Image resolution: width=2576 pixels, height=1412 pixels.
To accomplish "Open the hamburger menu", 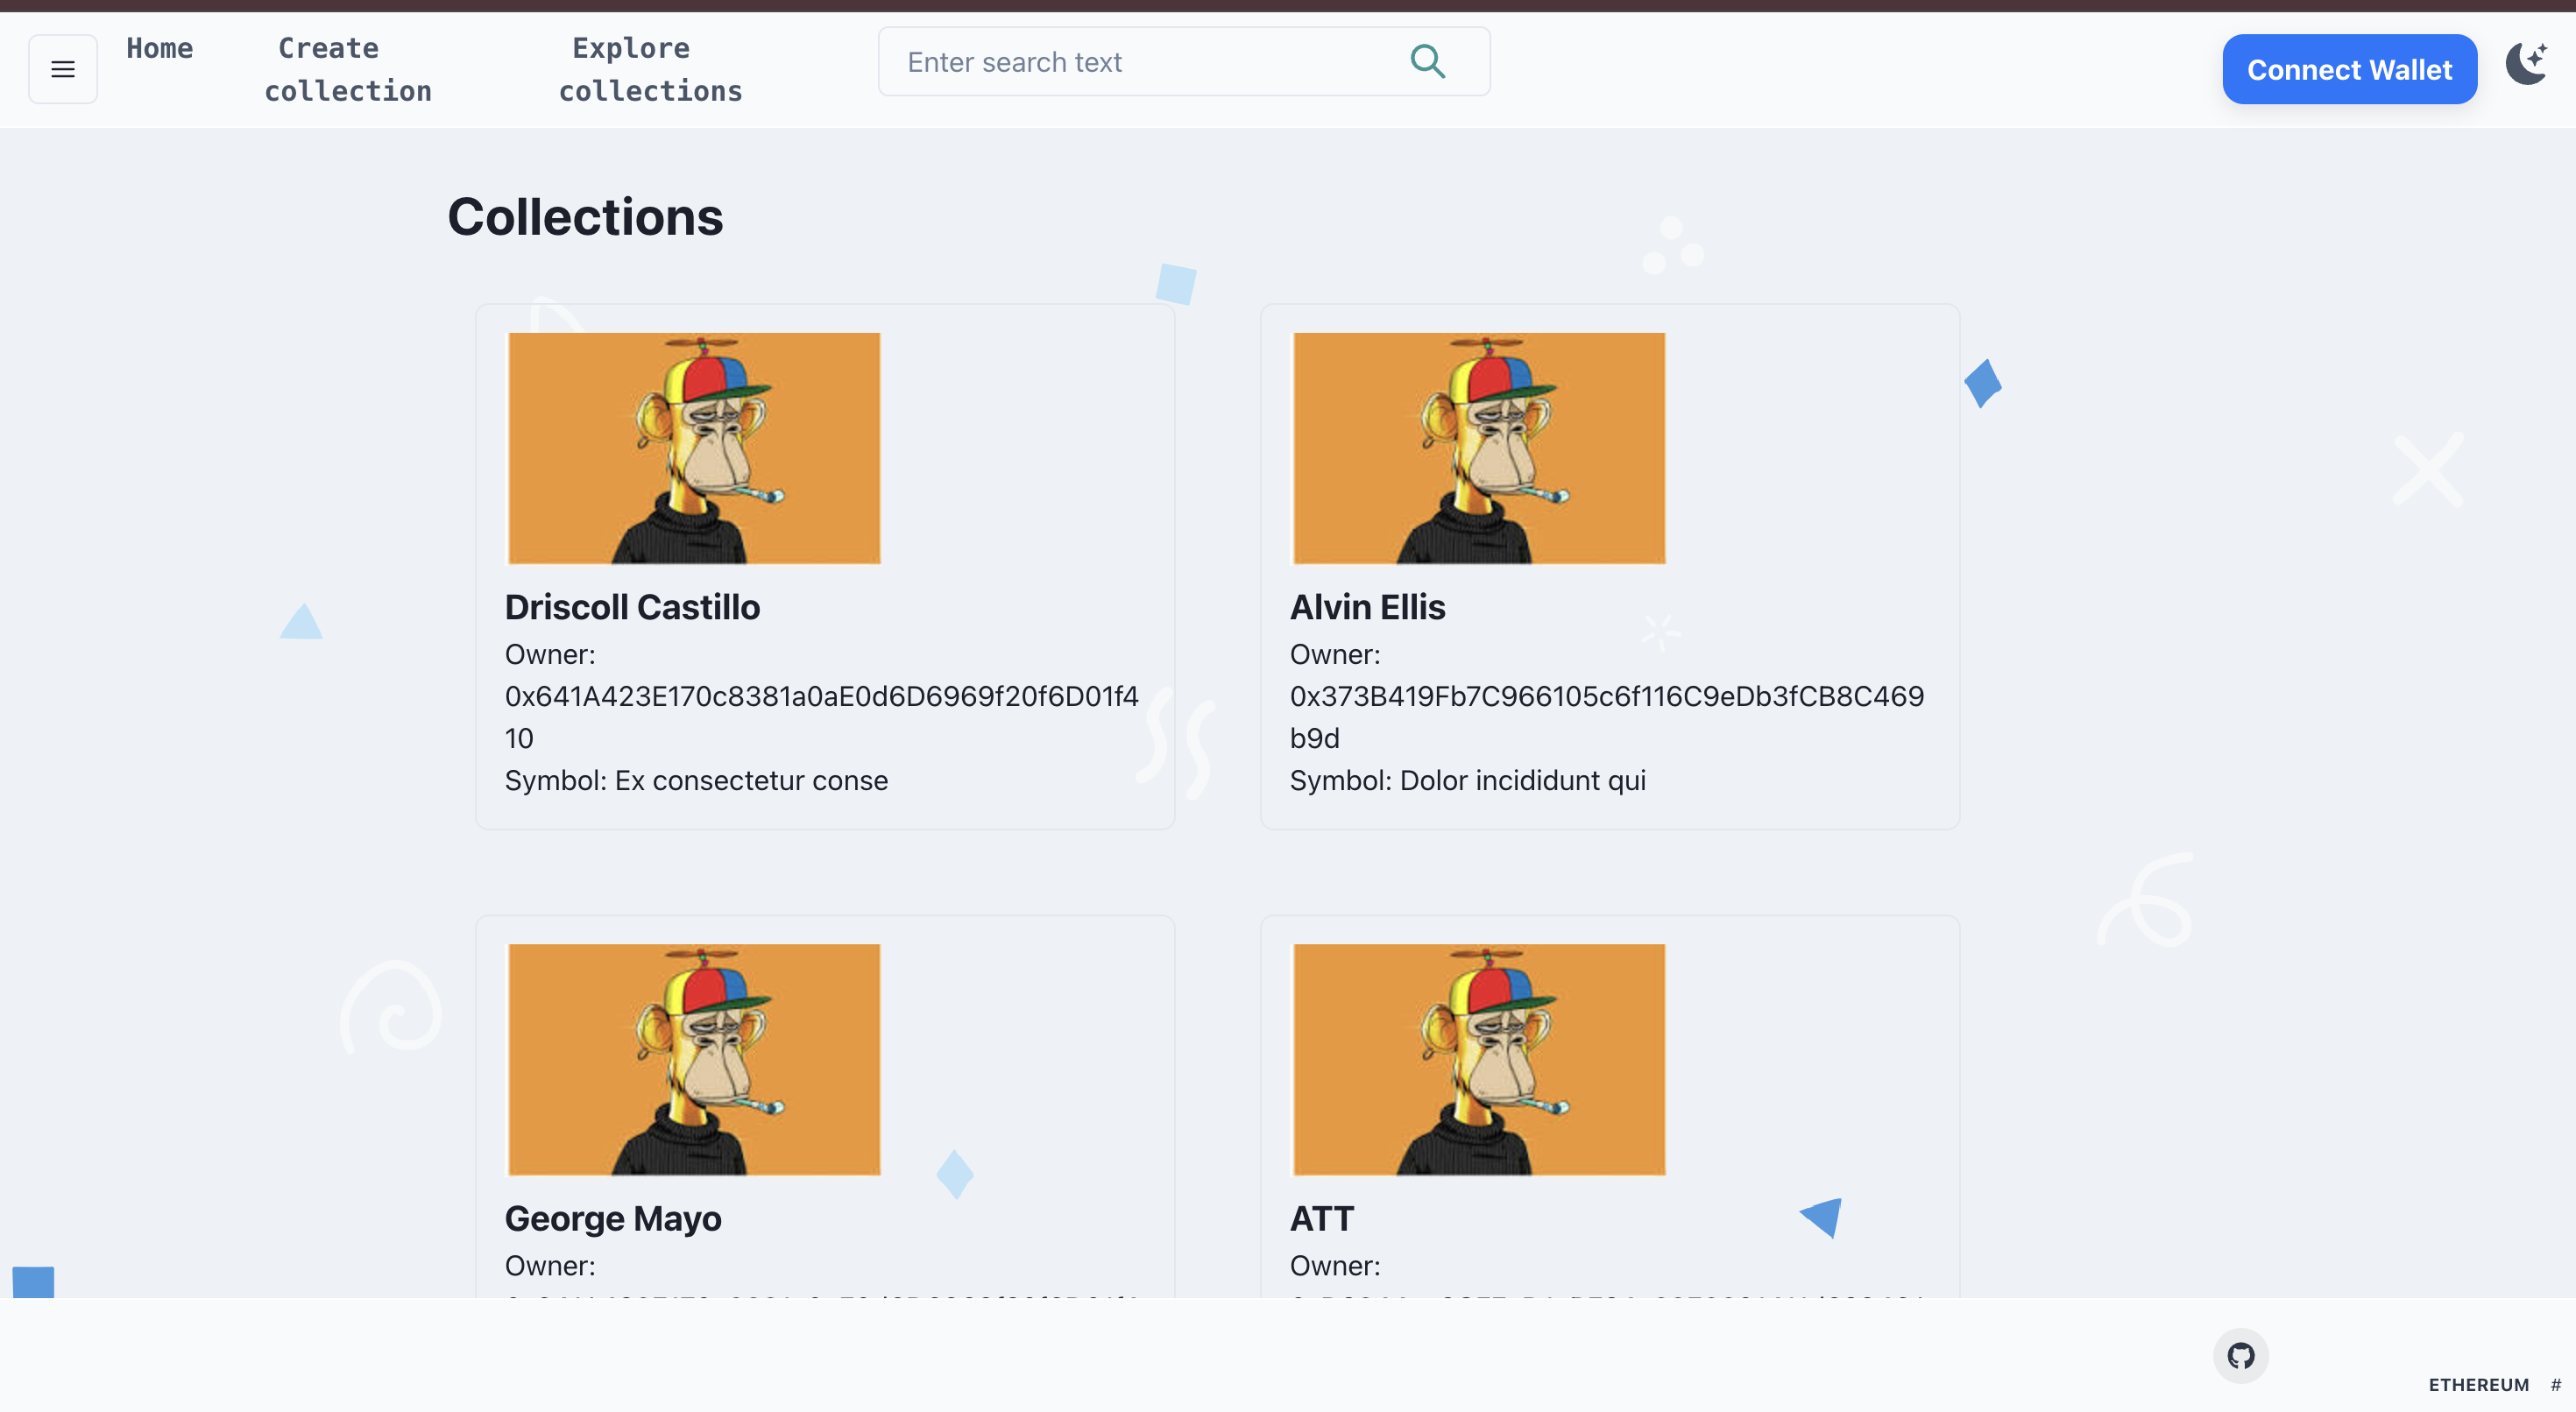I will (62, 69).
